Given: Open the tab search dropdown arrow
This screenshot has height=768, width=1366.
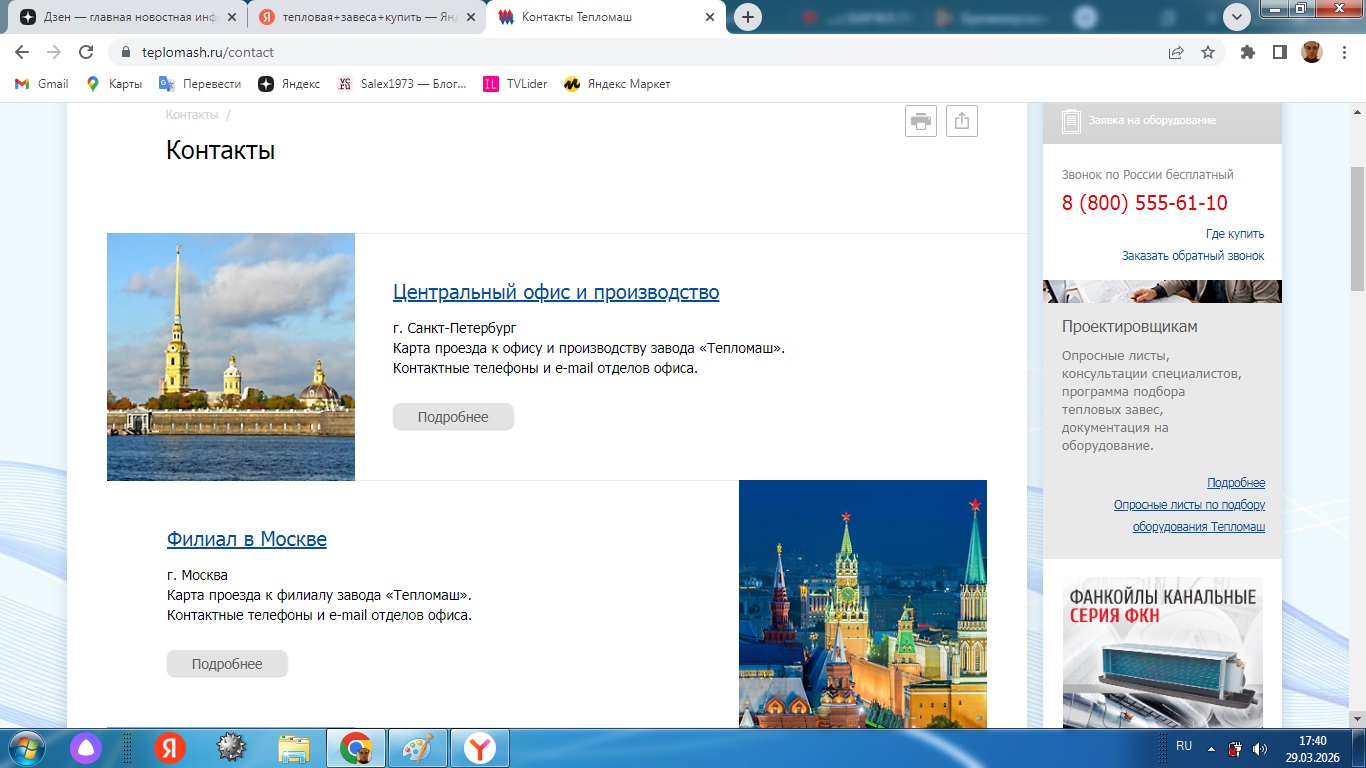Looking at the screenshot, I should pyautogui.click(x=1237, y=17).
